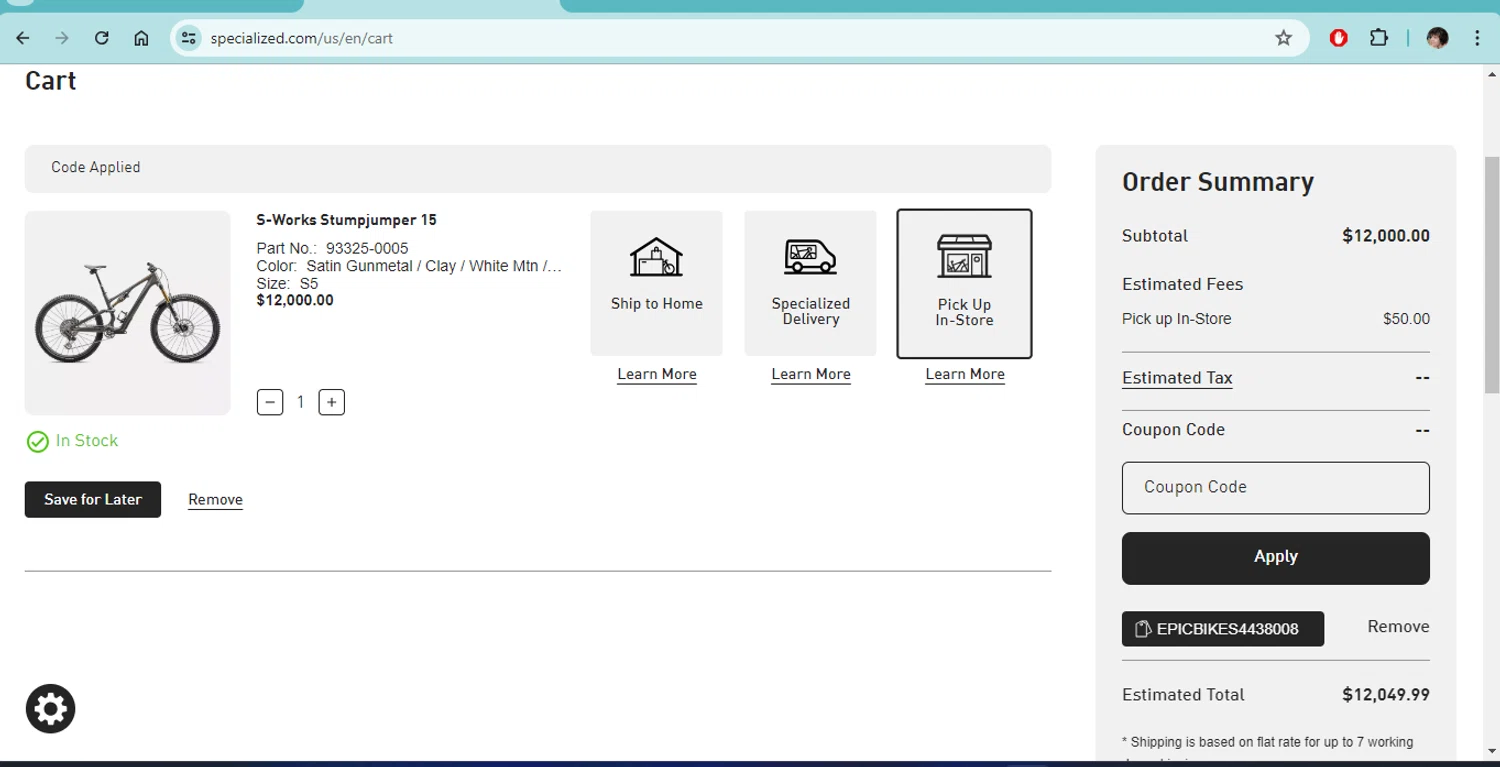Remove the applied EPICBIKES4438008 coupon
The width and height of the screenshot is (1500, 767).
pyautogui.click(x=1398, y=627)
